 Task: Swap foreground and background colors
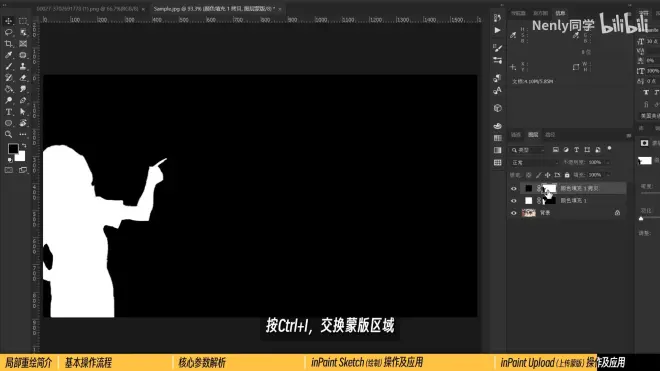pyautogui.click(x=24, y=146)
